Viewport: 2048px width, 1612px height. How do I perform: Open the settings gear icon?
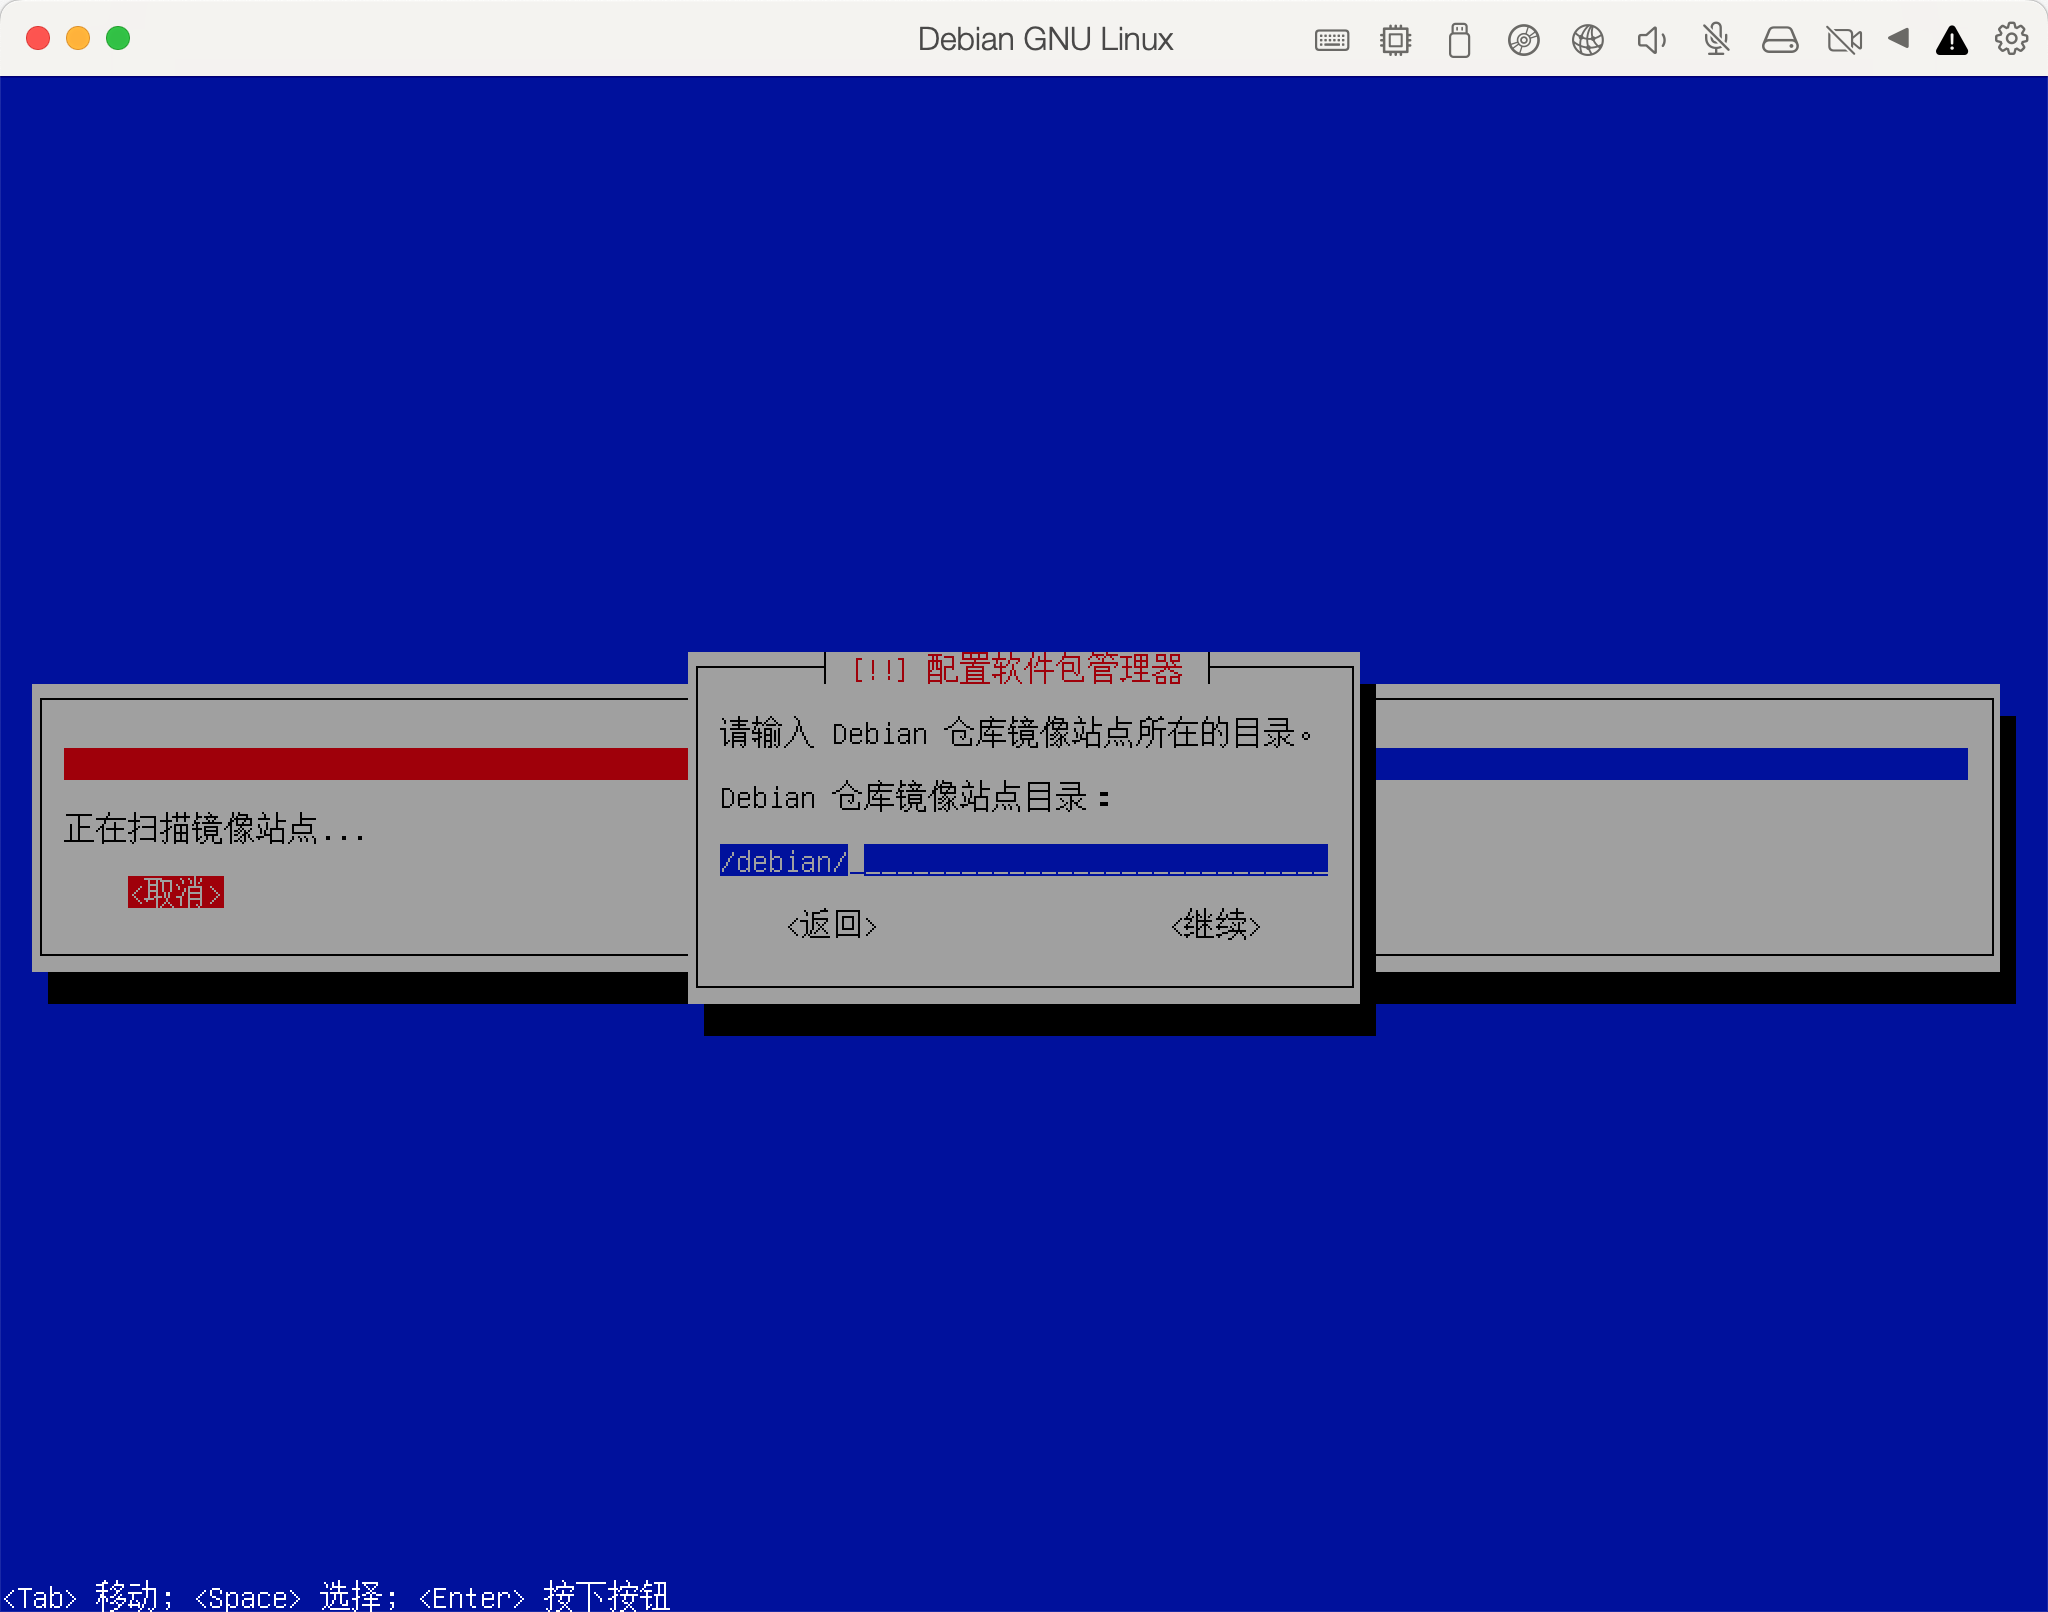(2011, 39)
